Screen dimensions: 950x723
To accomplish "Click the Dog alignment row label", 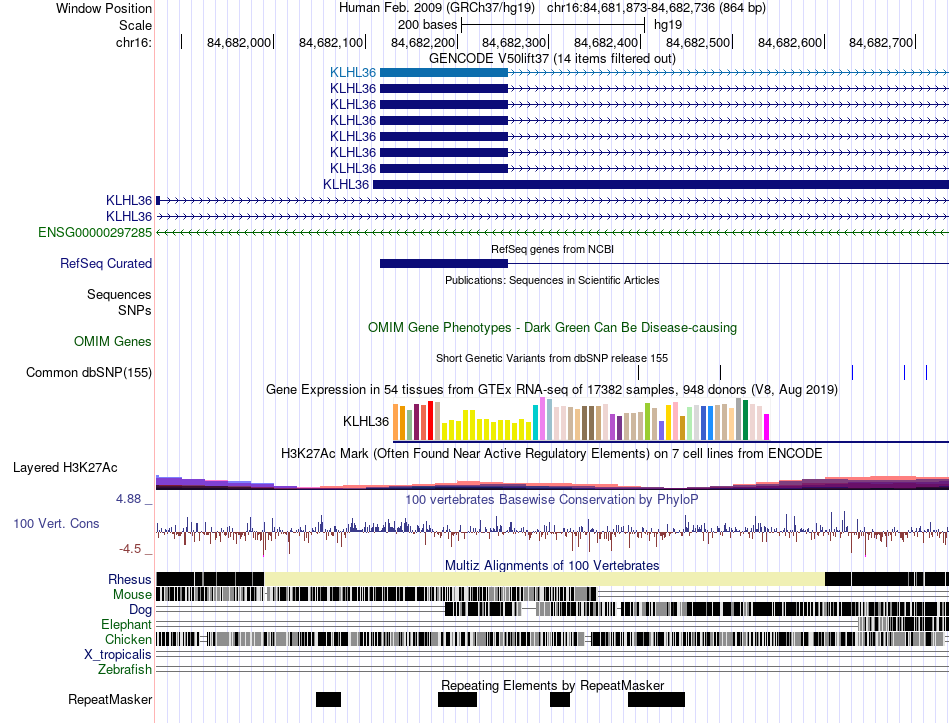I will point(141,610).
